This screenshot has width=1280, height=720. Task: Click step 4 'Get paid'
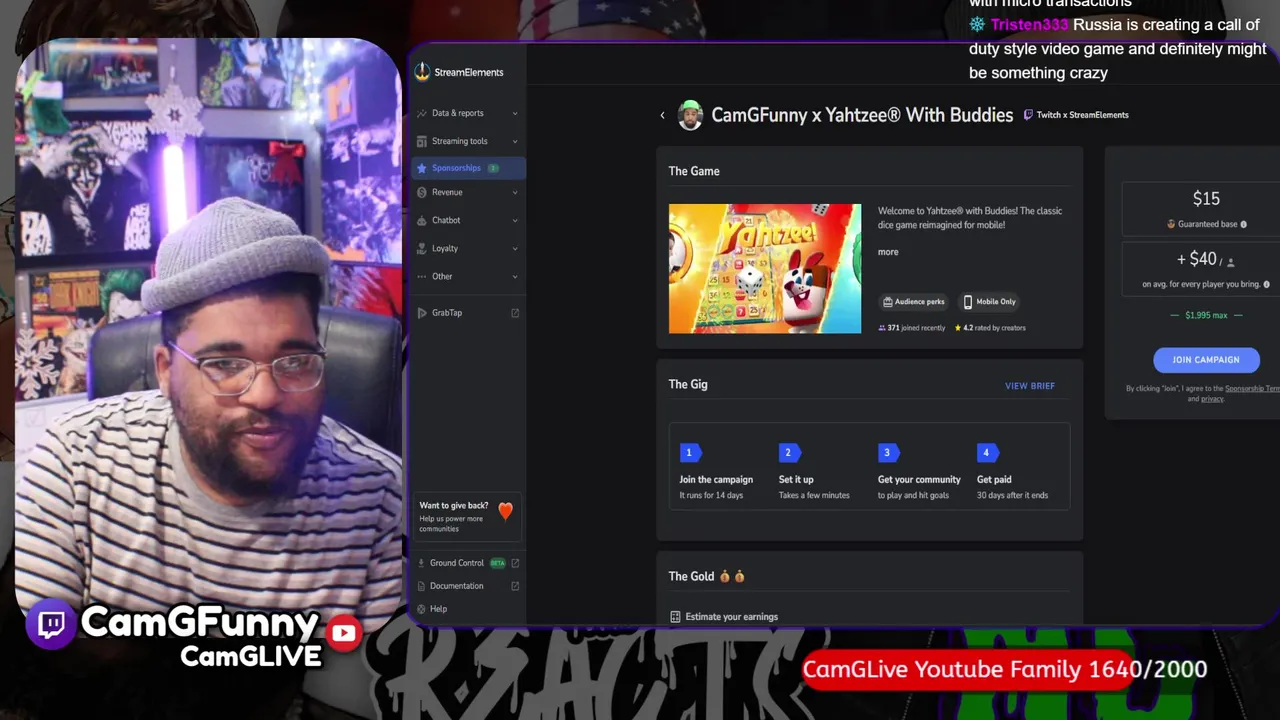coord(1012,472)
